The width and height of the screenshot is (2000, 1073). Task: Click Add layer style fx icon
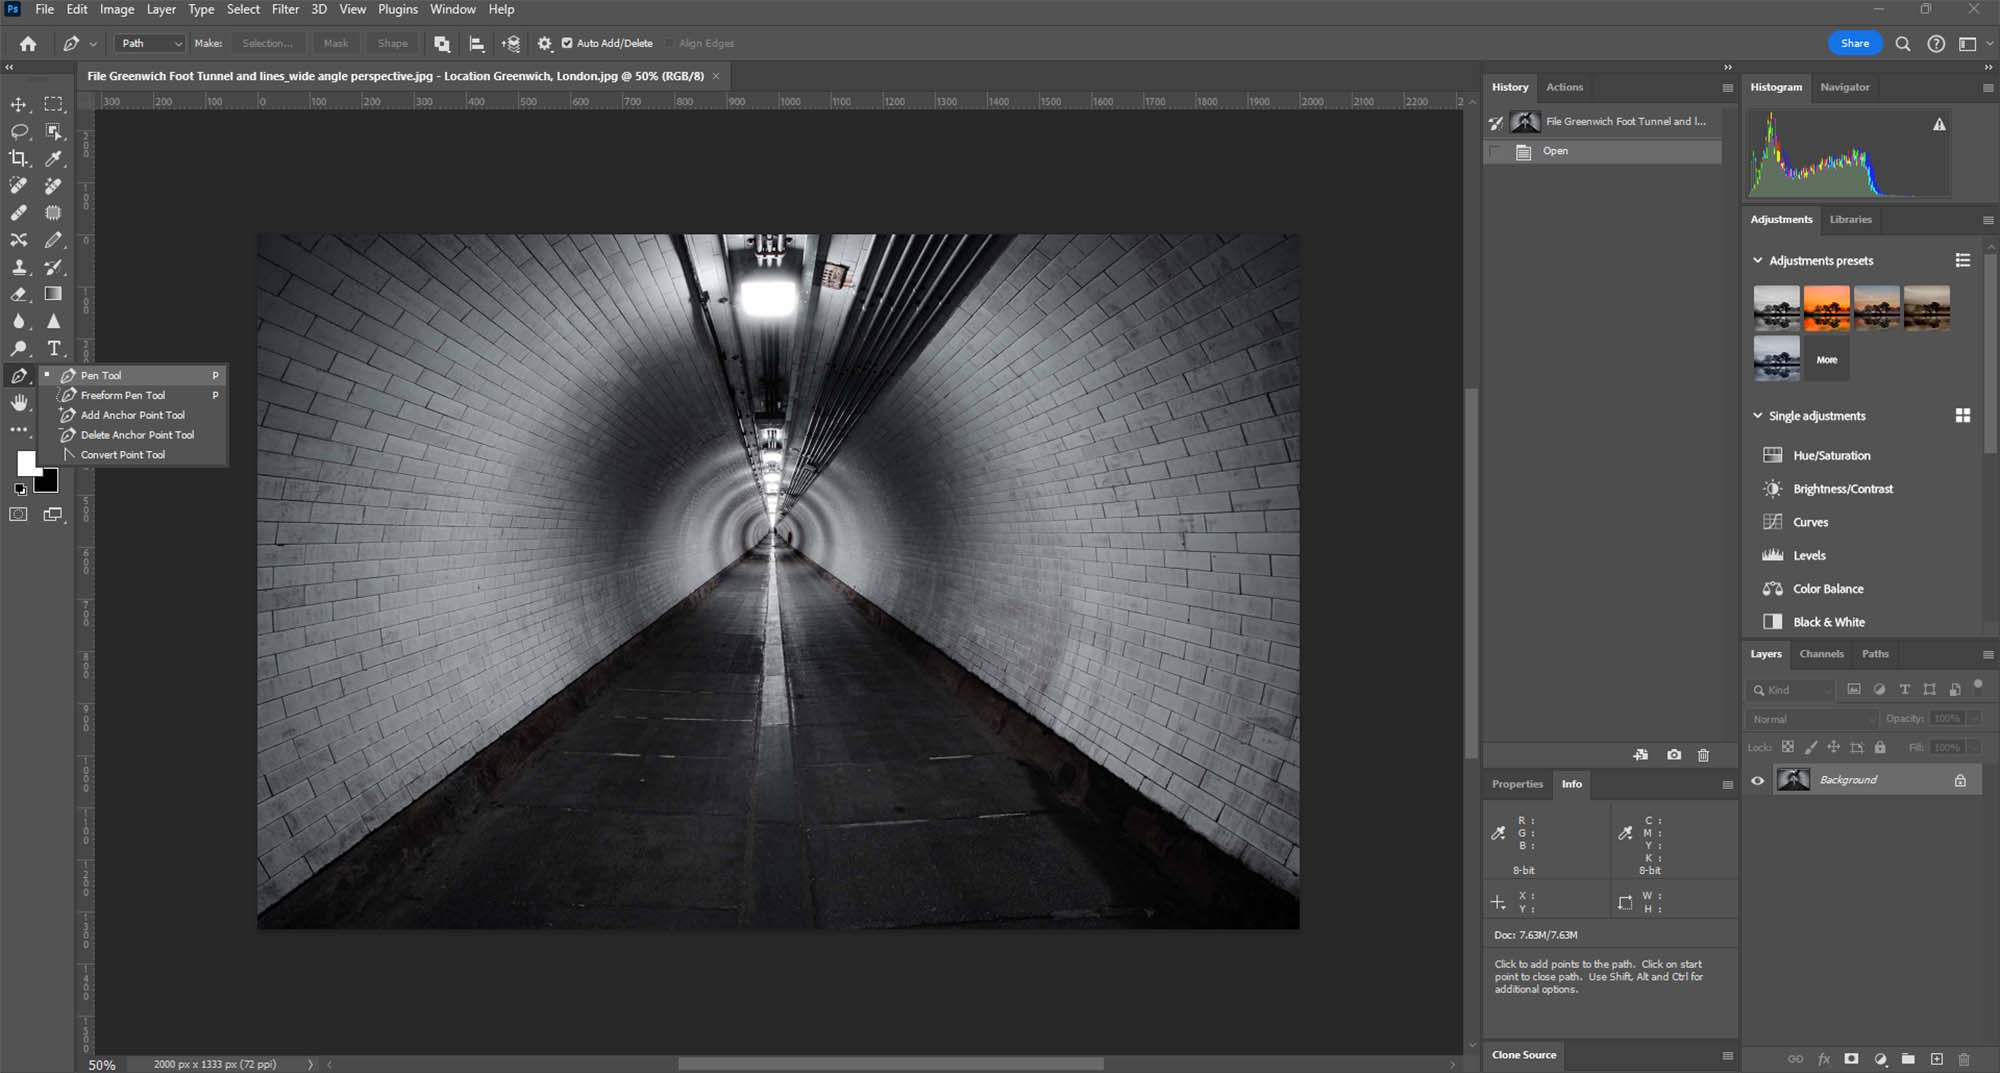(x=1824, y=1059)
